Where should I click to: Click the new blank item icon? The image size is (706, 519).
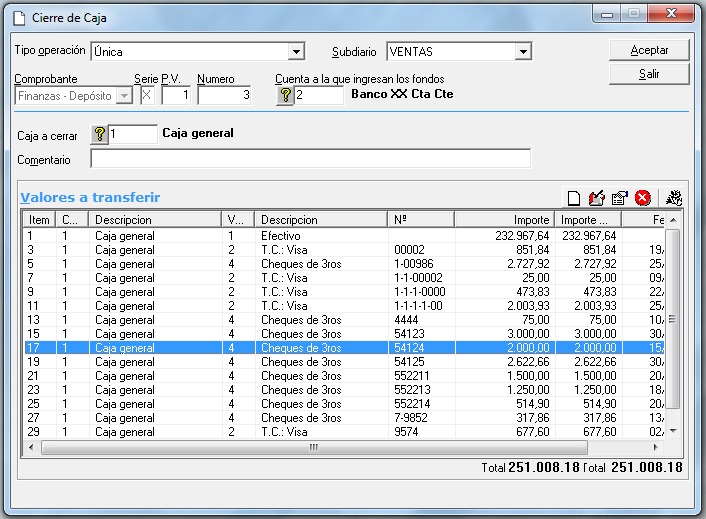(575, 198)
